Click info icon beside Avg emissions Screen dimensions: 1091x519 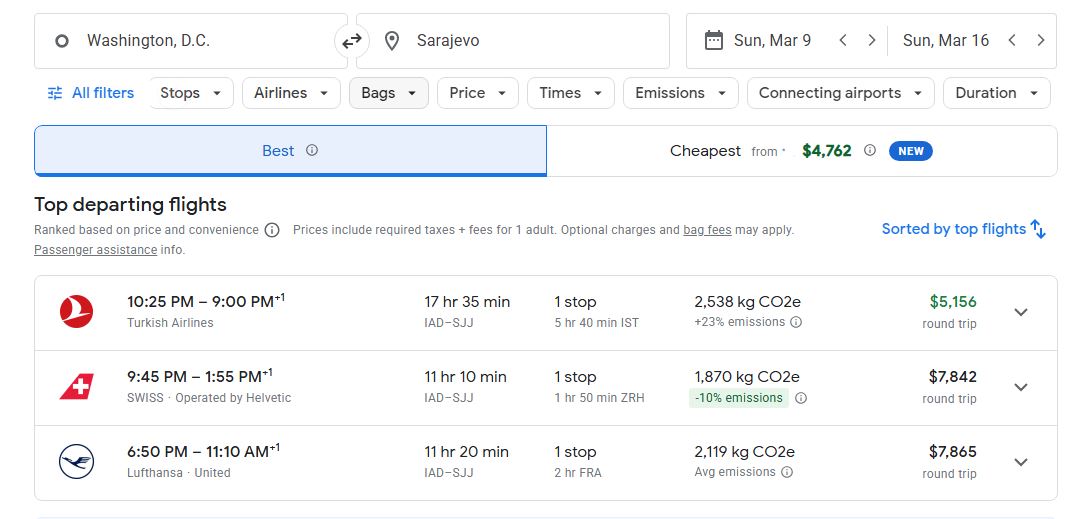pyautogui.click(x=787, y=472)
